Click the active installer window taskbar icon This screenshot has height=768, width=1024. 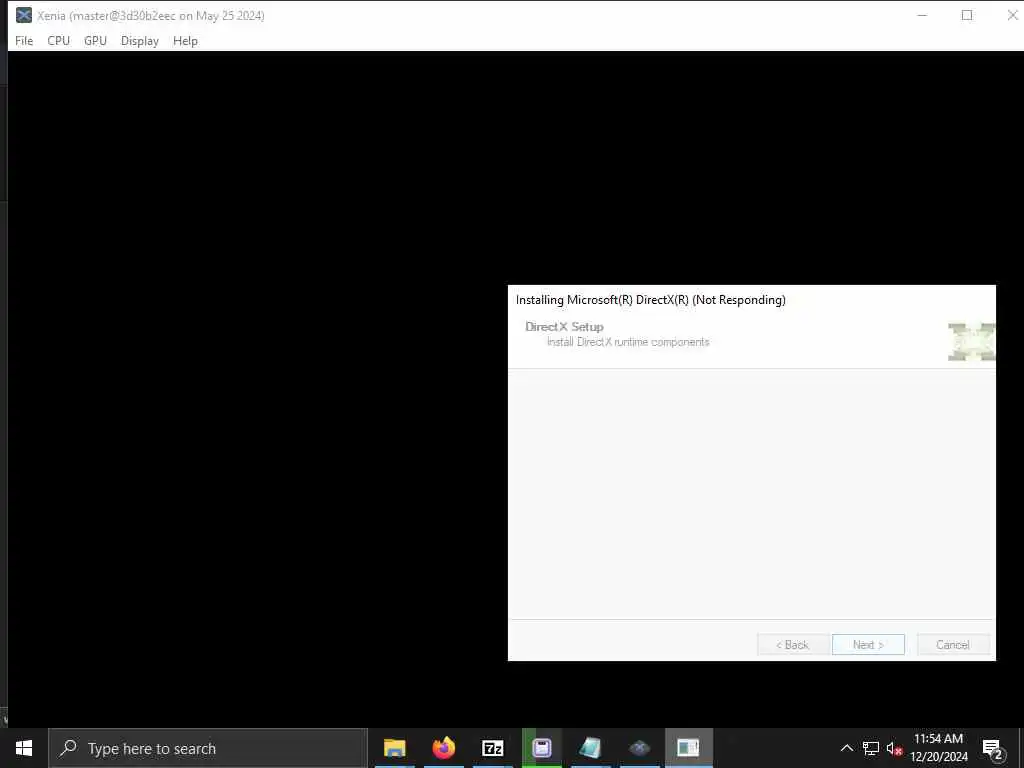tap(688, 748)
